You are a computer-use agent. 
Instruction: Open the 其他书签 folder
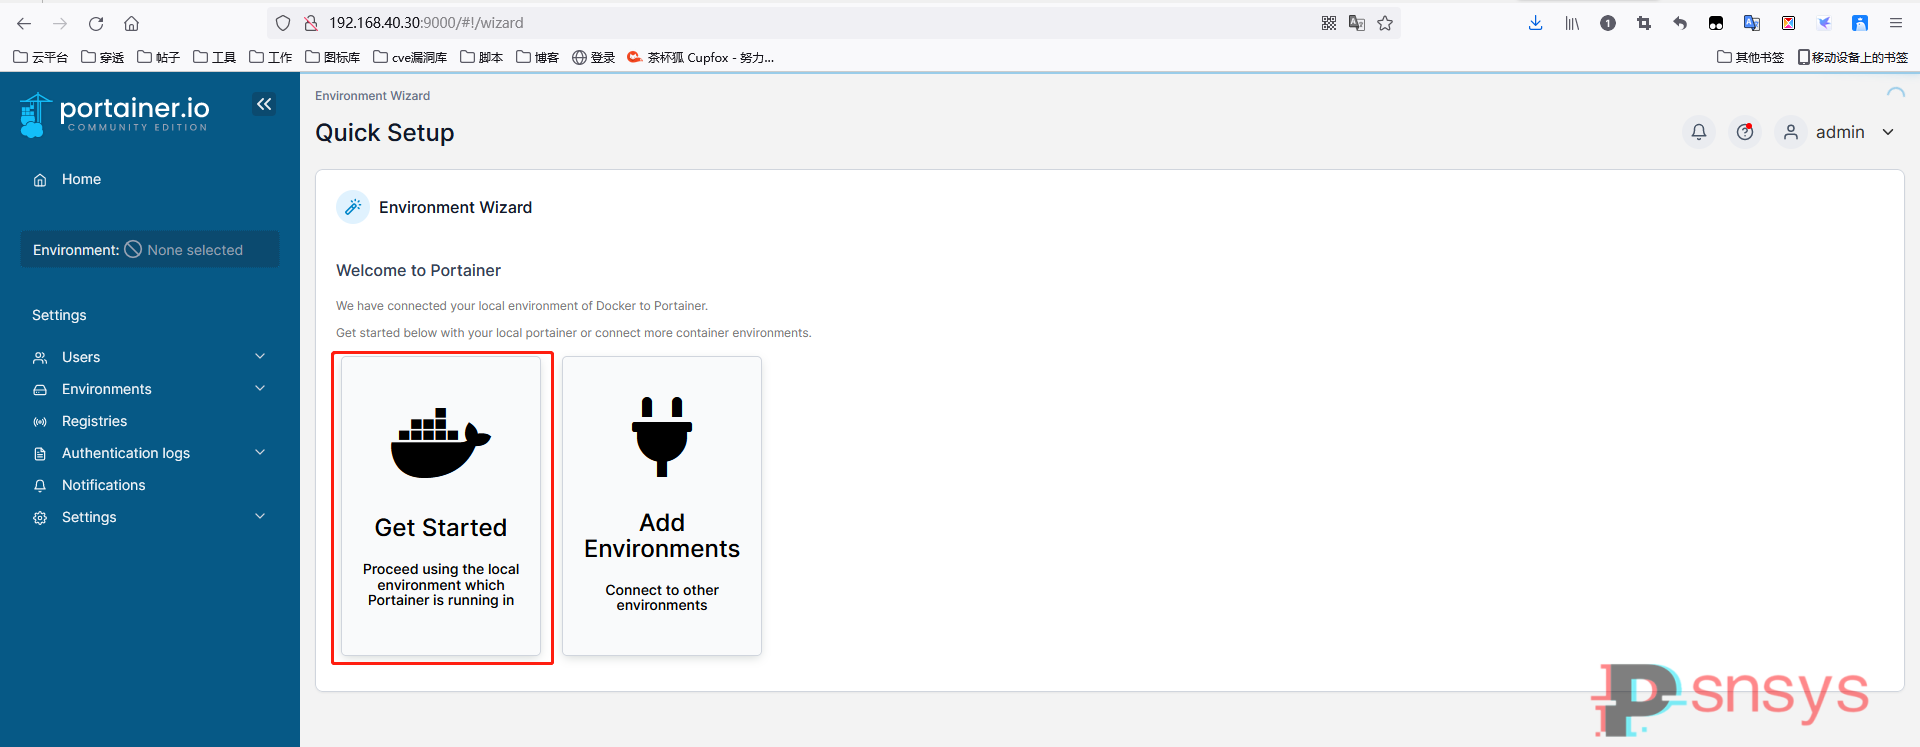pos(1751,57)
